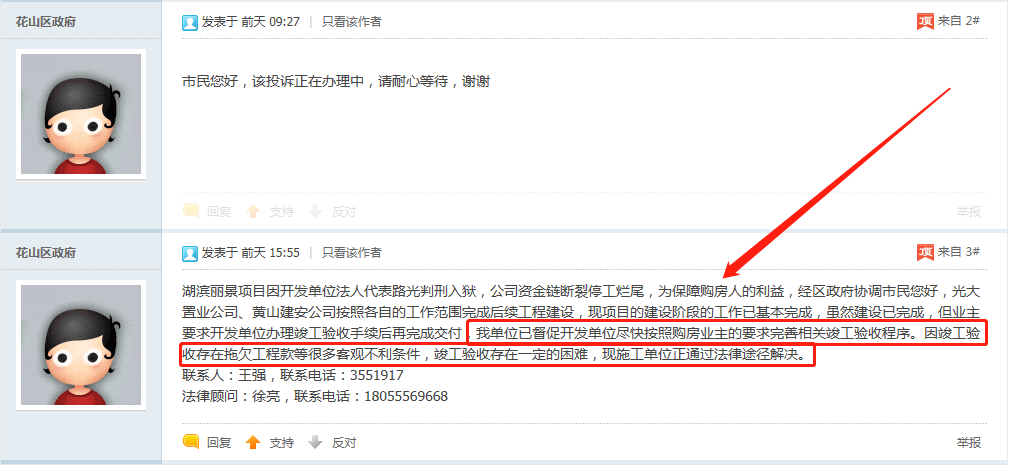This screenshot has height=465, width=1011.
Task: Select 只看该作者 on the 09:27 post
Action: [352, 22]
